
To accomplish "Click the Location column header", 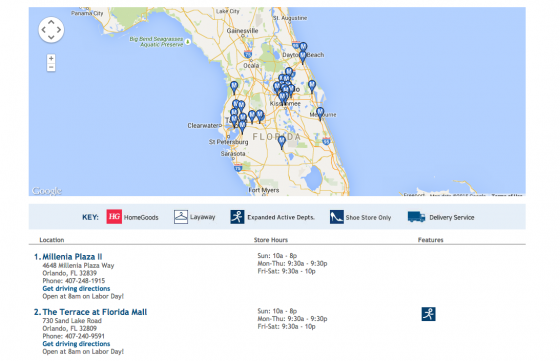I will [x=52, y=240].
